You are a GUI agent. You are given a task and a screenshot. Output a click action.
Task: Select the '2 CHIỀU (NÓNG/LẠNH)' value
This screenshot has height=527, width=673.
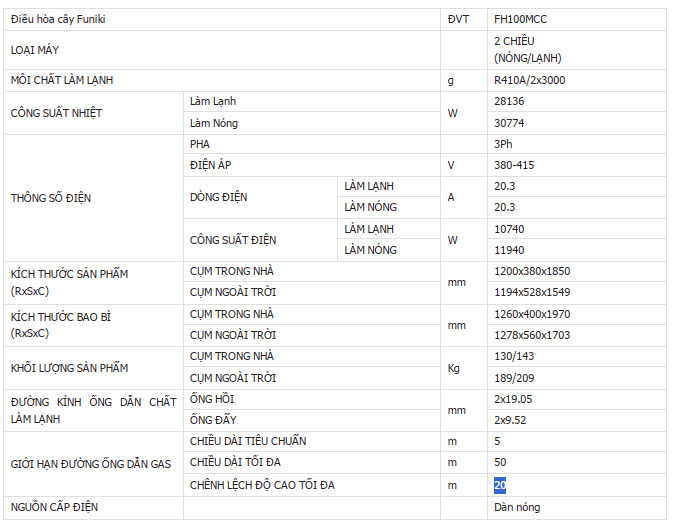pyautogui.click(x=527, y=49)
